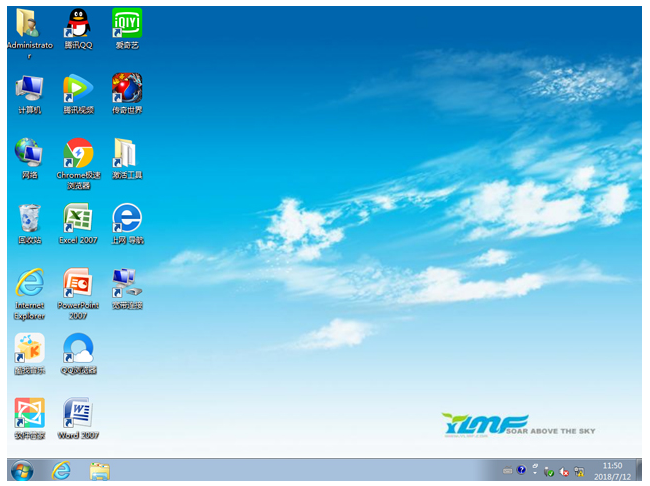Launch the PowerPoint 2007 shortcut
This screenshot has height=486, width=650.
point(77,284)
